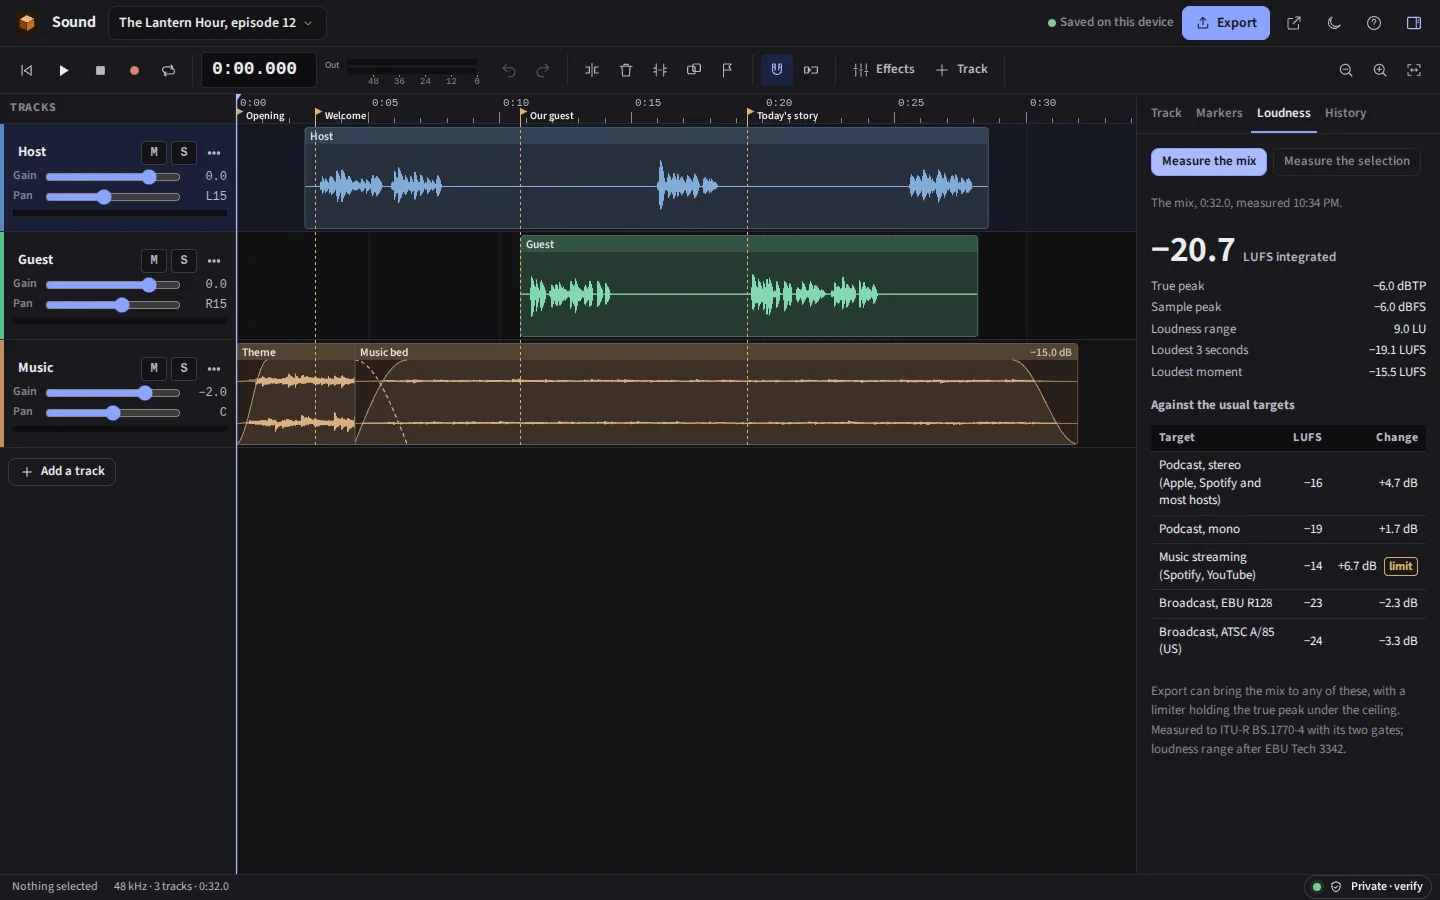
Task: Select the Guest audio clip
Action: (748, 286)
